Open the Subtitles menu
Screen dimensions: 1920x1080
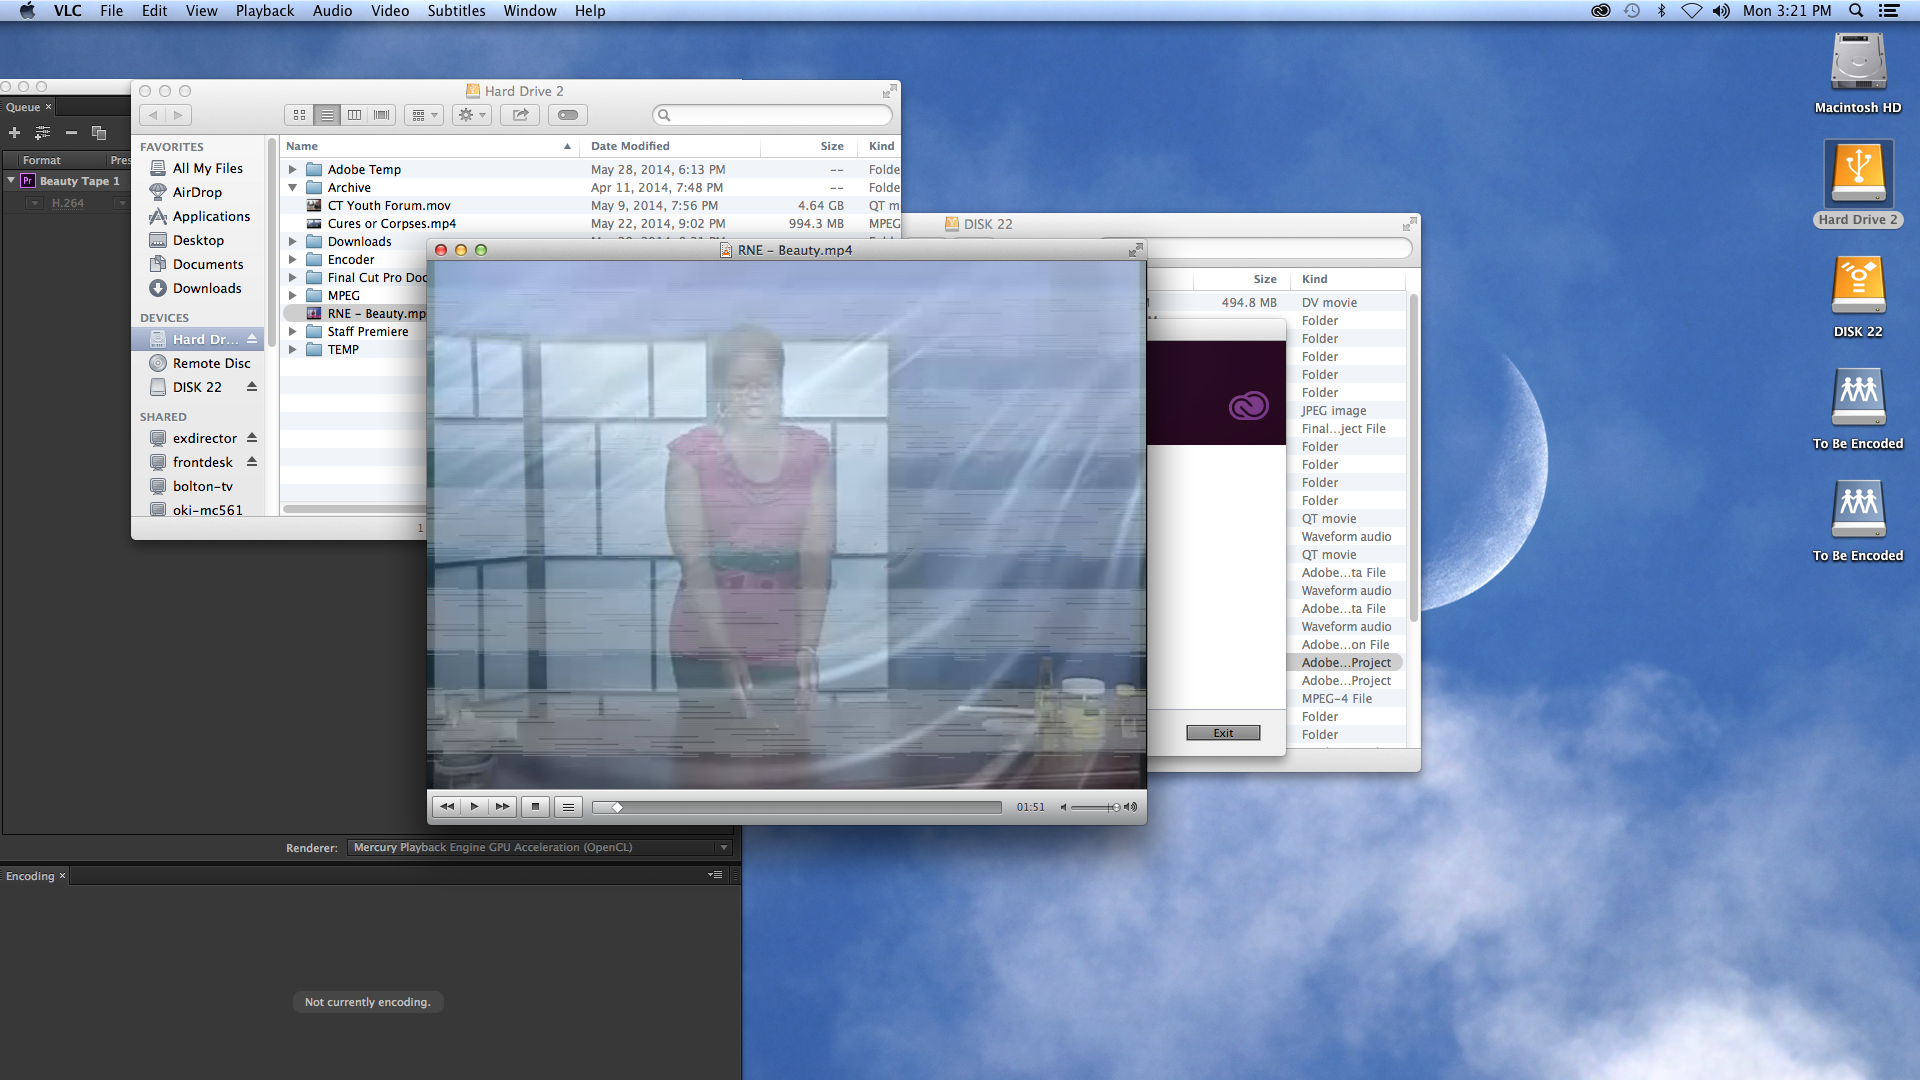click(456, 11)
